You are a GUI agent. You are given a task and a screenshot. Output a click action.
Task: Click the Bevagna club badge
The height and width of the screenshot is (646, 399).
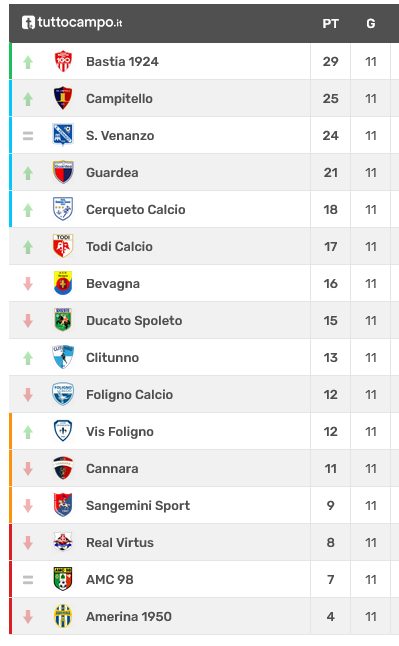[x=63, y=283]
